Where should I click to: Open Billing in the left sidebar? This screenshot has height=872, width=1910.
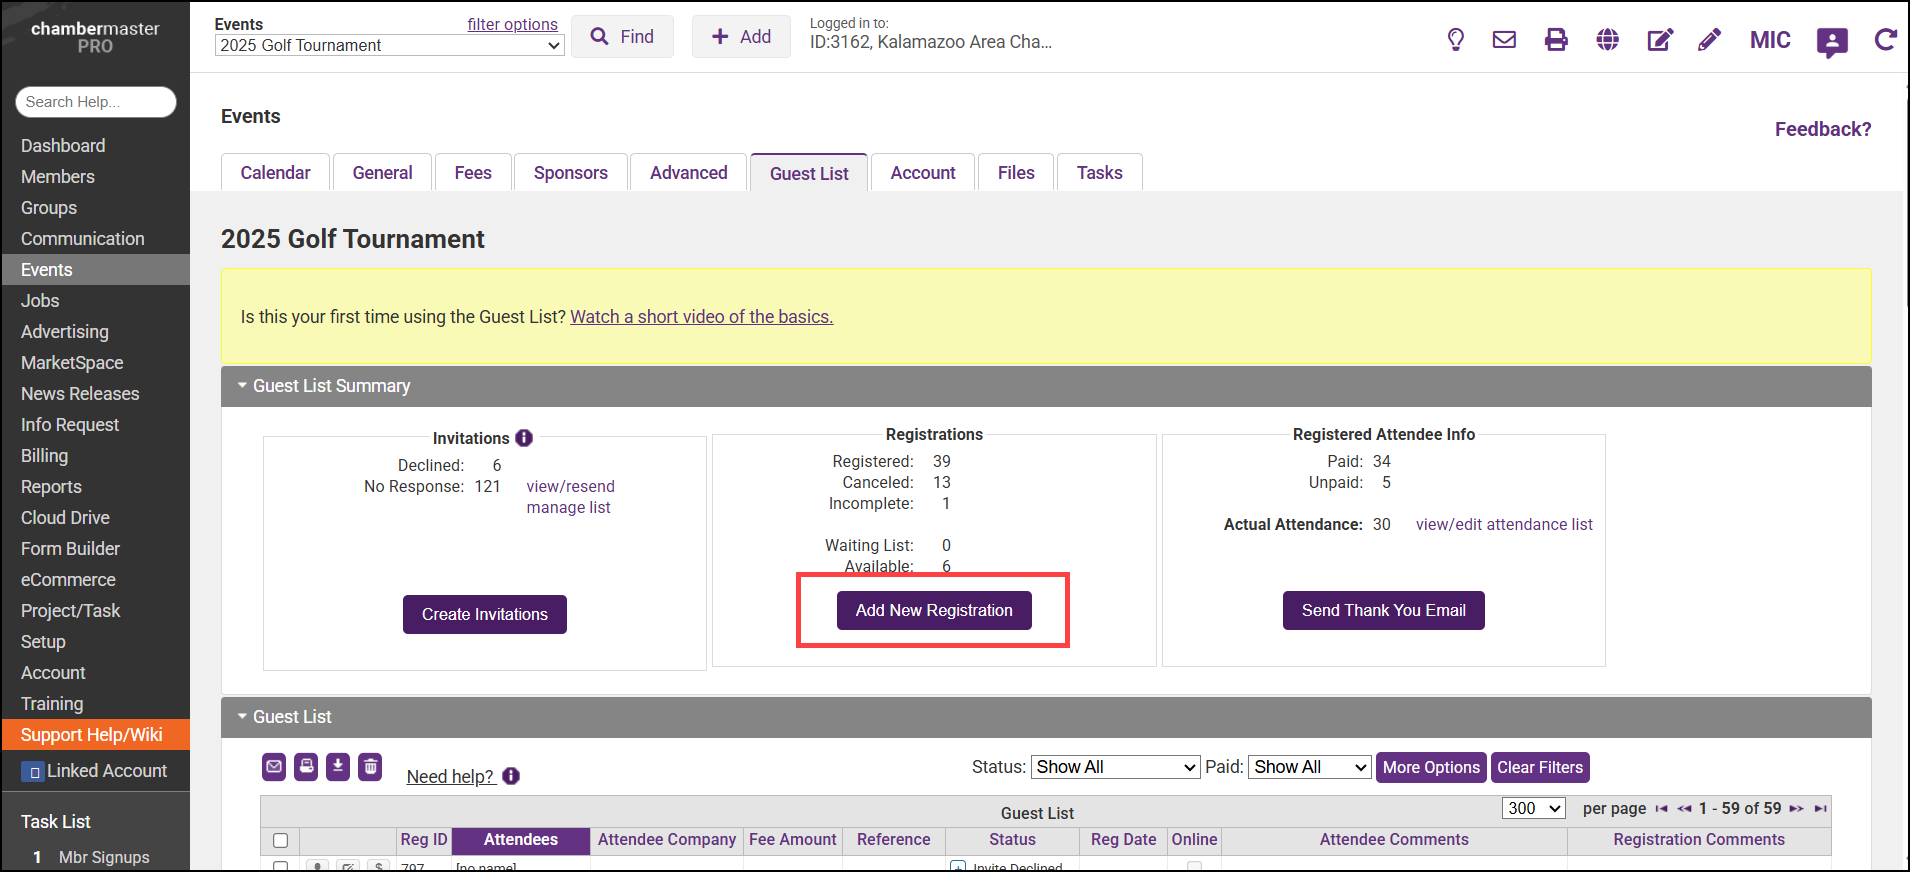pyautogui.click(x=45, y=456)
